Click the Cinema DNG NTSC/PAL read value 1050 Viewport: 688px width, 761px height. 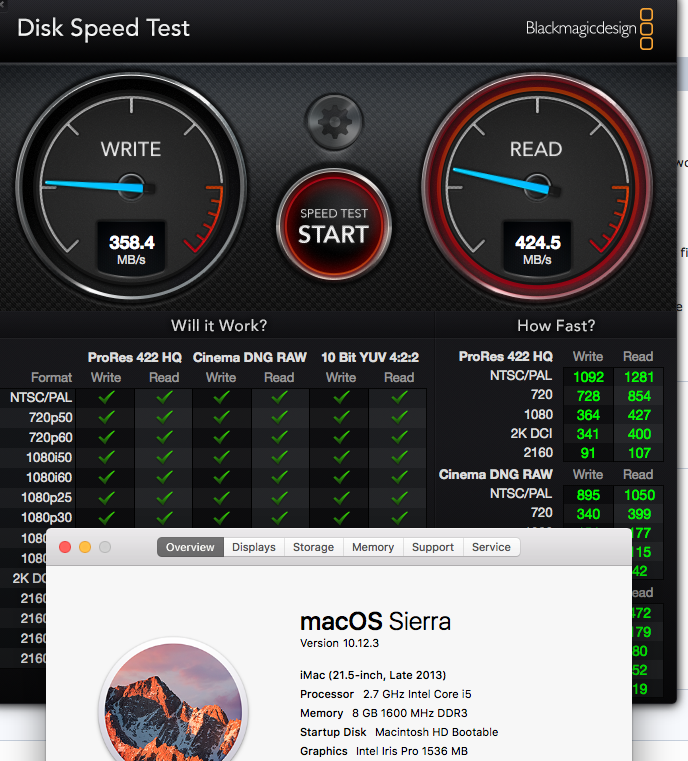click(639, 495)
